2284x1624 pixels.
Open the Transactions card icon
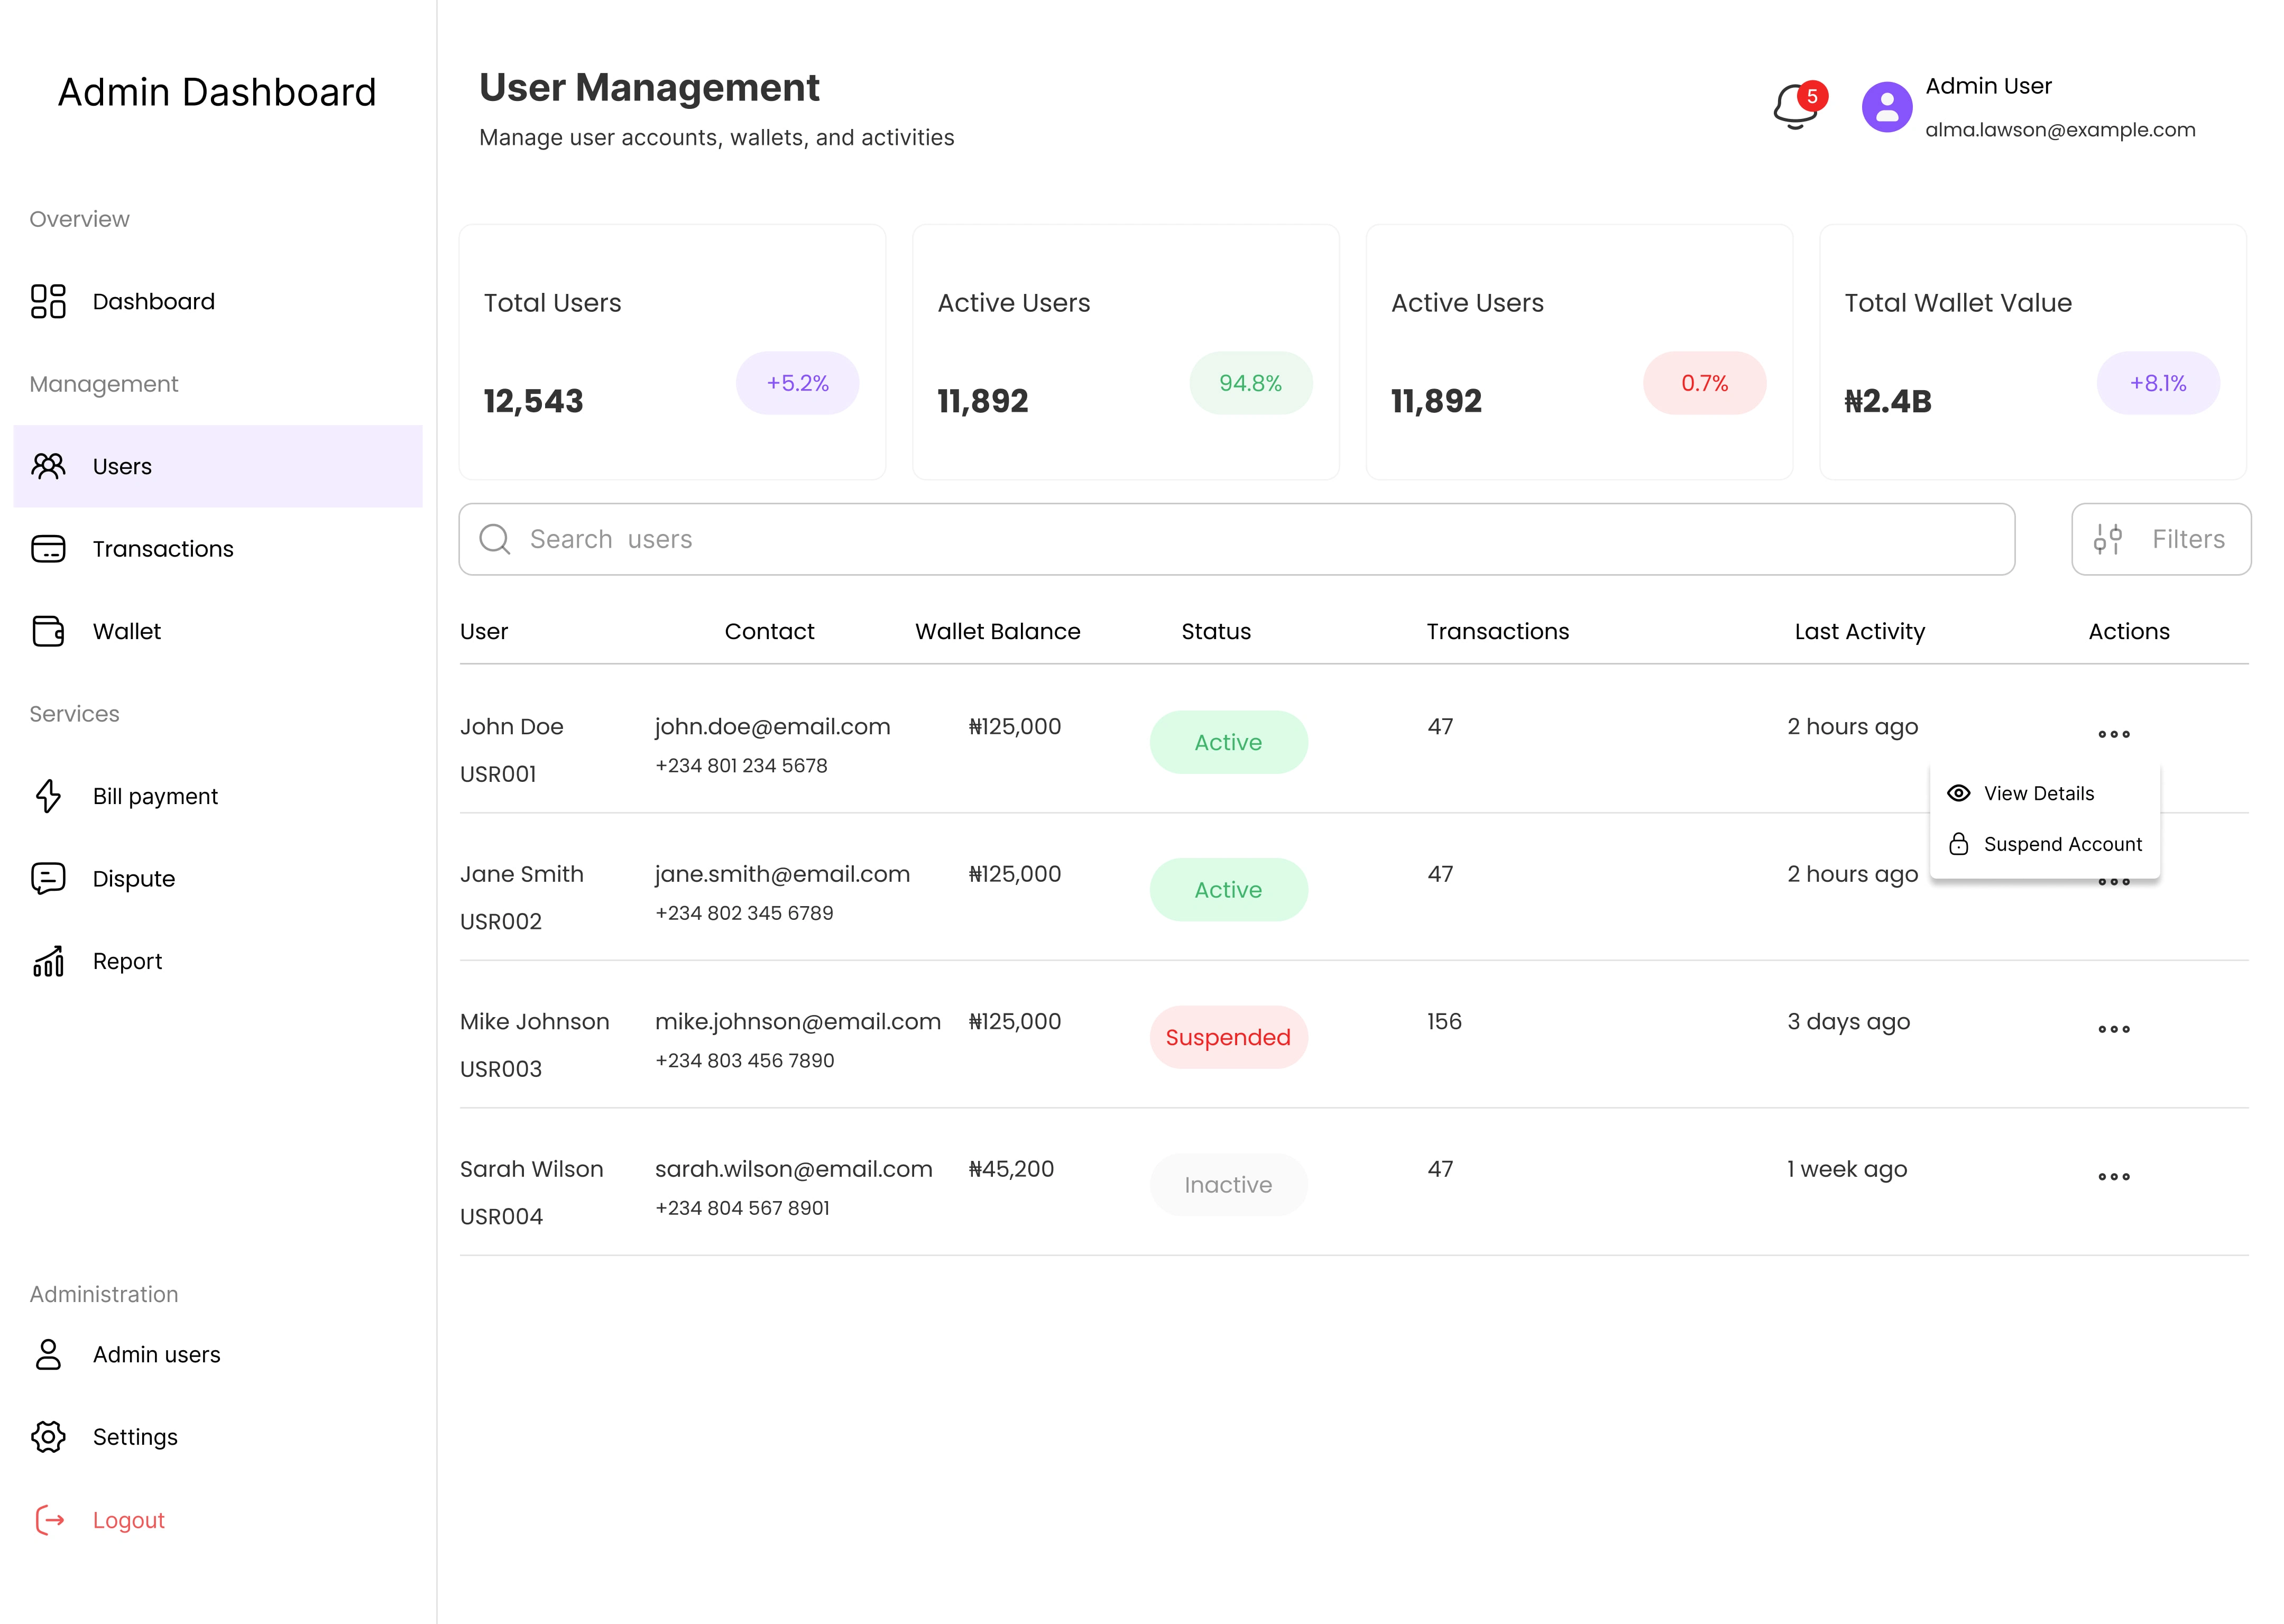pyautogui.click(x=48, y=549)
